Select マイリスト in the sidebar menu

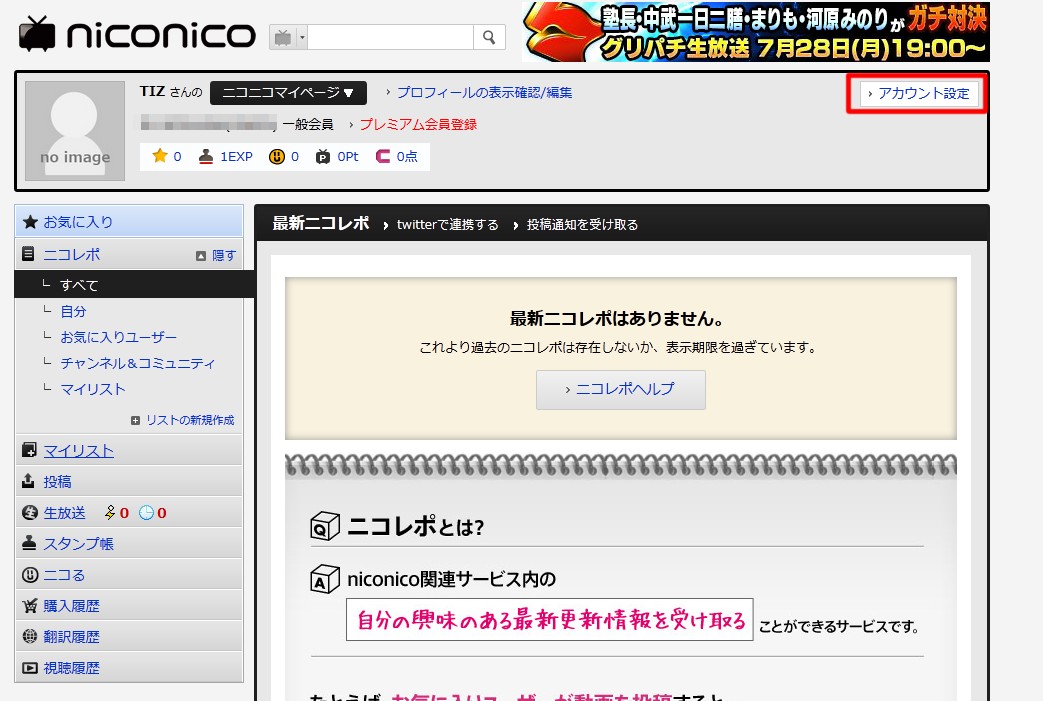78,451
